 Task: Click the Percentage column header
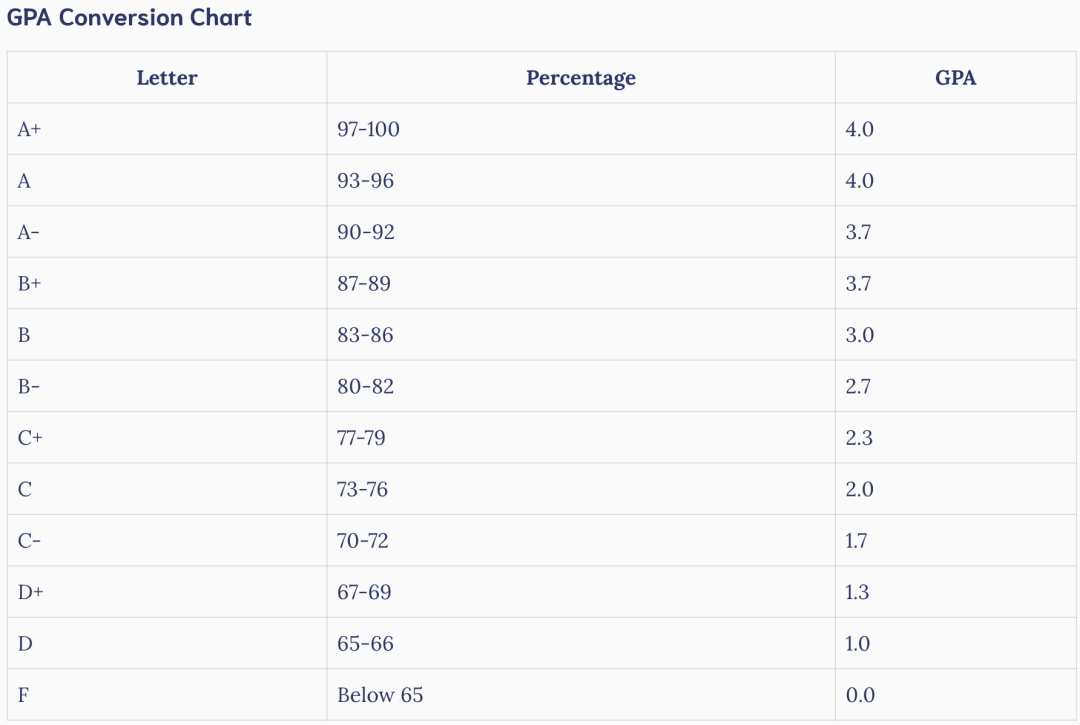[580, 78]
